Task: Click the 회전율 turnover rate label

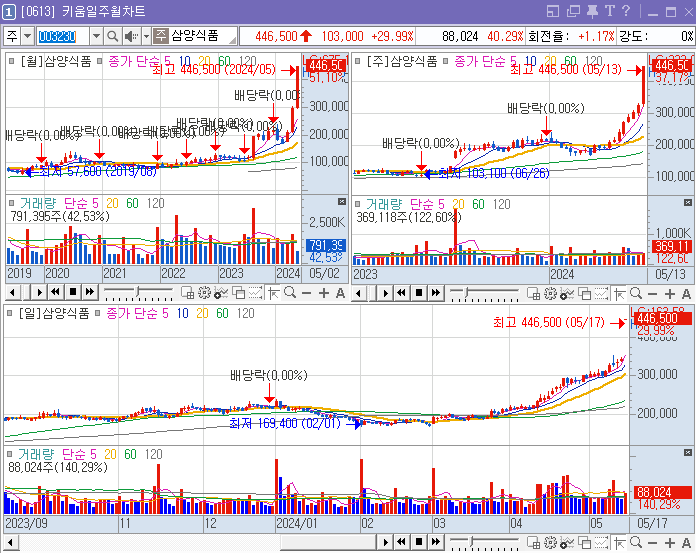Action: click(x=548, y=36)
